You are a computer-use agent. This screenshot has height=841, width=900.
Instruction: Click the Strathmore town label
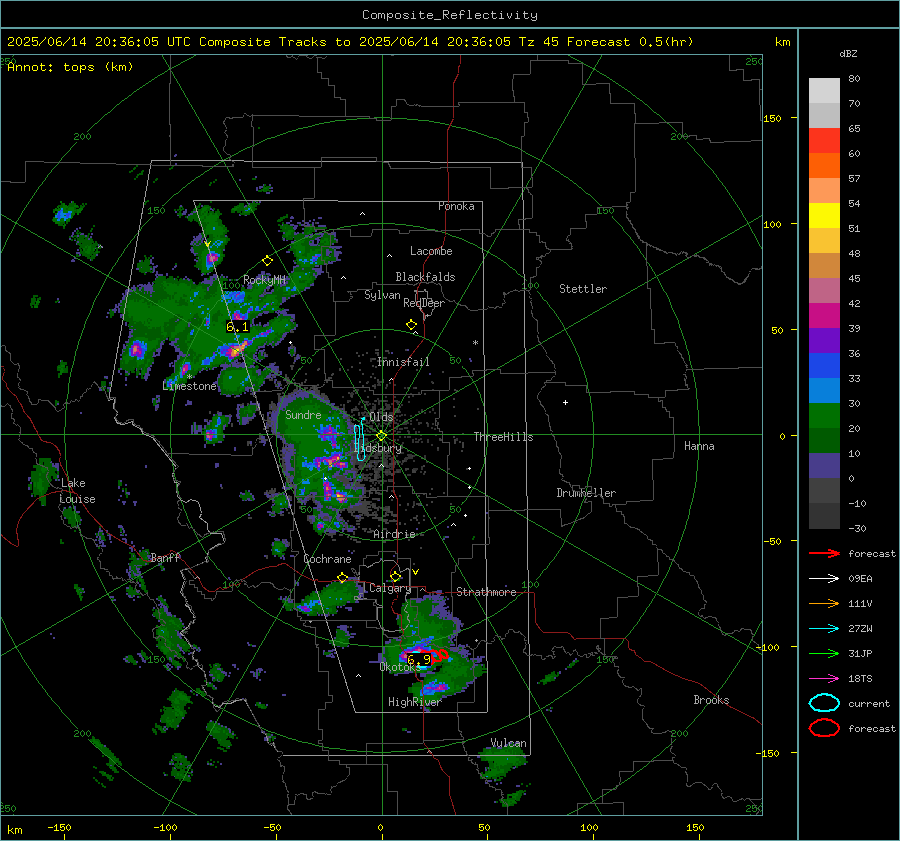(486, 592)
